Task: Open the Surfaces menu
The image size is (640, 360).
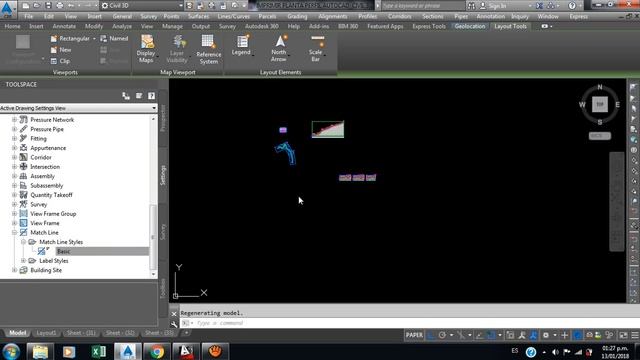Action: click(198, 16)
